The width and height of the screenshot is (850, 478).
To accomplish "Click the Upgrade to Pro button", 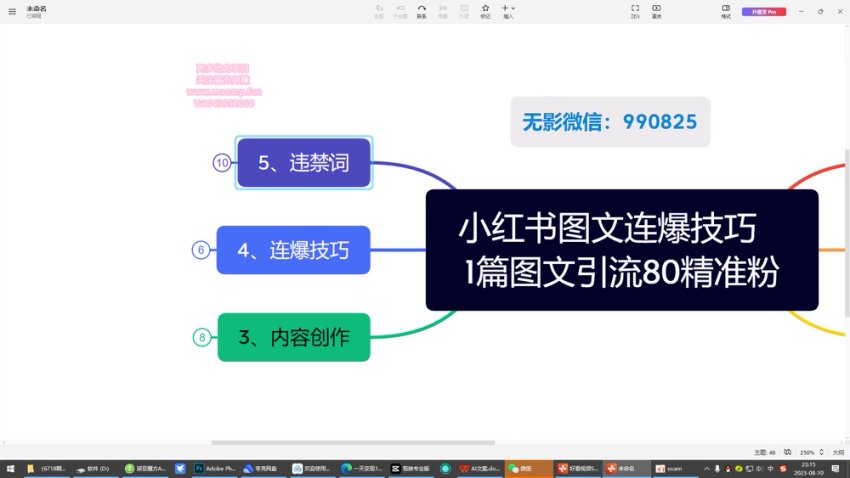I will point(764,11).
